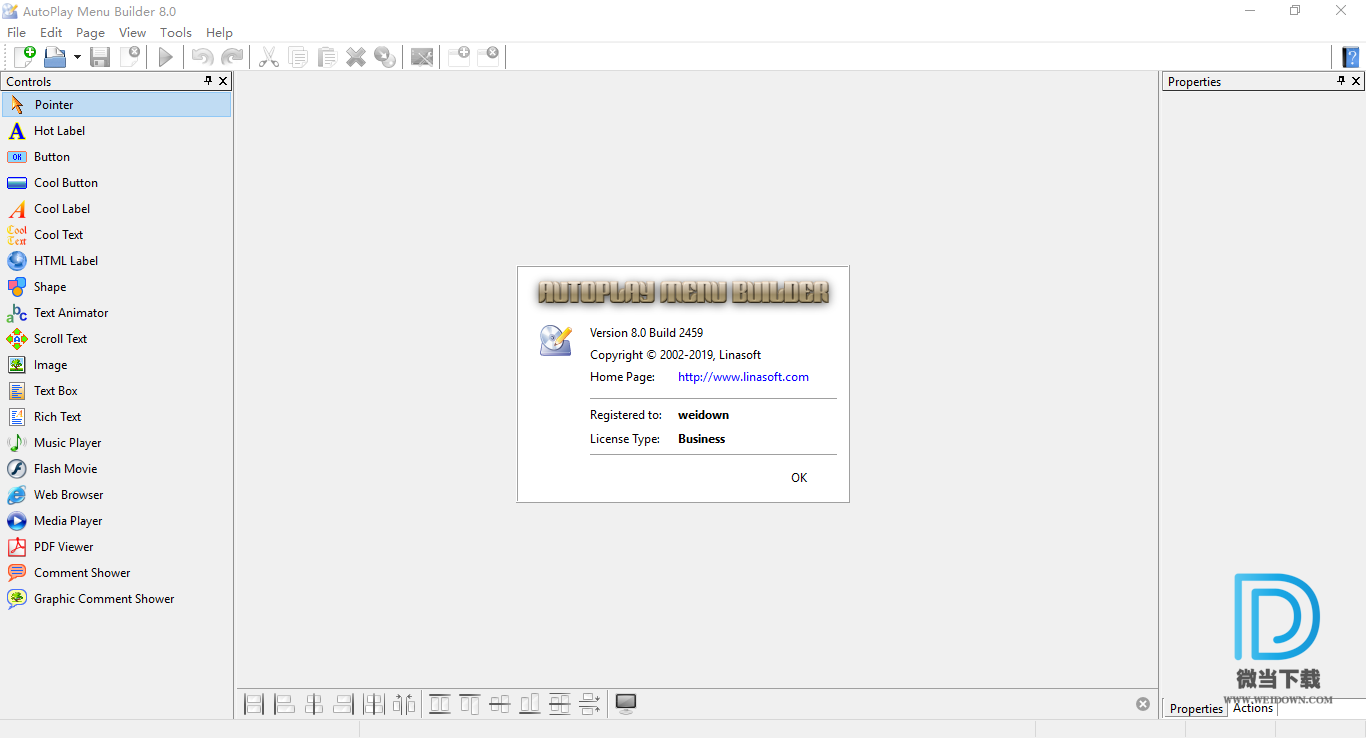1366x738 pixels.
Task: Switch to the Actions tab
Action: click(x=1253, y=708)
